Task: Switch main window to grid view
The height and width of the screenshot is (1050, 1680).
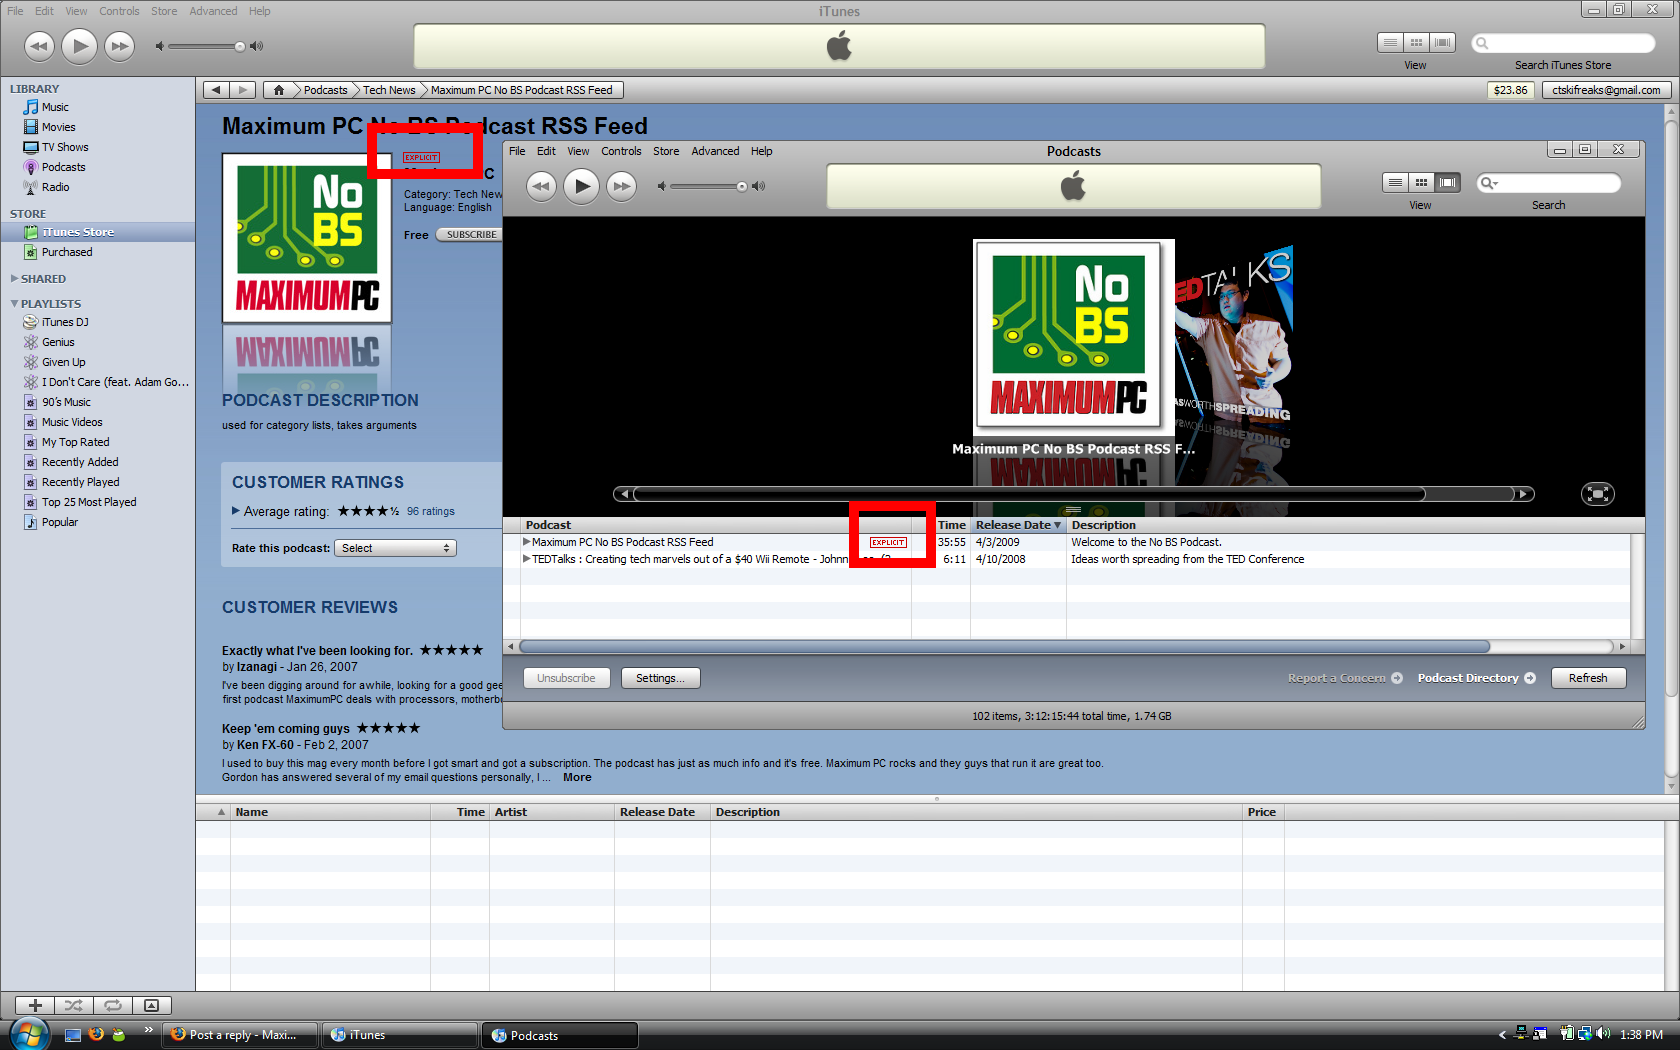Action: pos(1416,42)
